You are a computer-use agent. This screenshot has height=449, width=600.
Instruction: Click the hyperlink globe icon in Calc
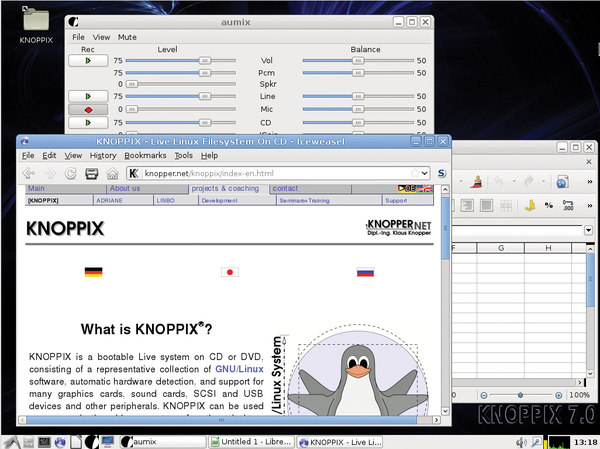pyautogui.click(x=562, y=182)
